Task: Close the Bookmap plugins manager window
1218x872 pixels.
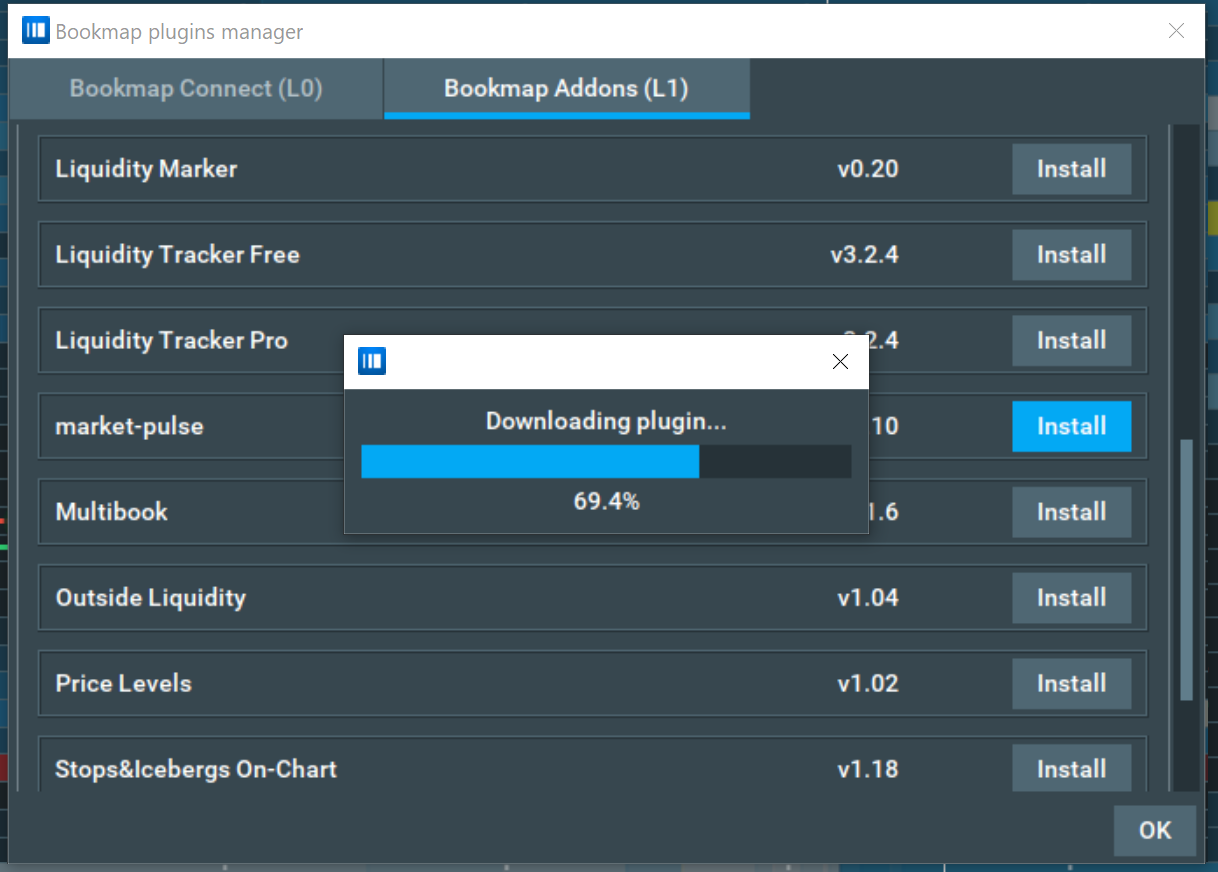Action: (1177, 31)
